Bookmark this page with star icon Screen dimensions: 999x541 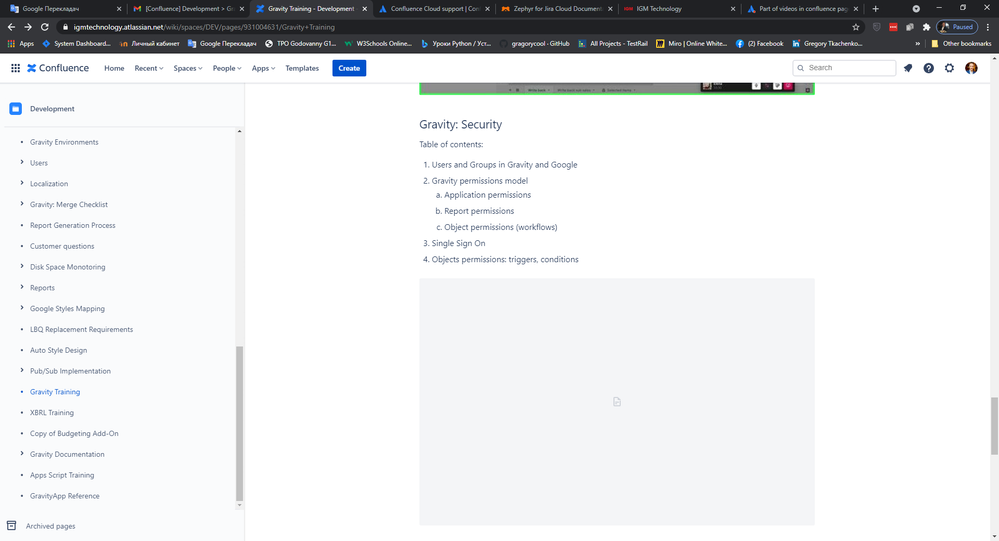point(856,27)
